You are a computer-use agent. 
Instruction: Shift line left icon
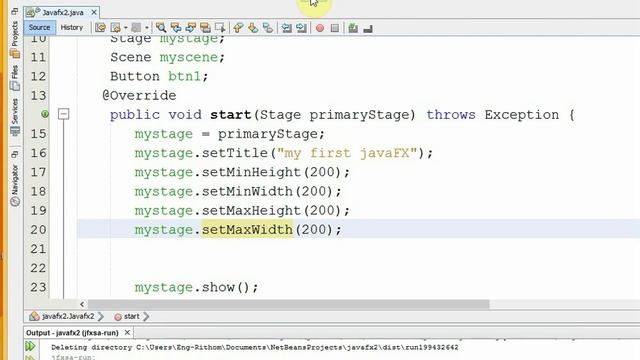[x=287, y=28]
